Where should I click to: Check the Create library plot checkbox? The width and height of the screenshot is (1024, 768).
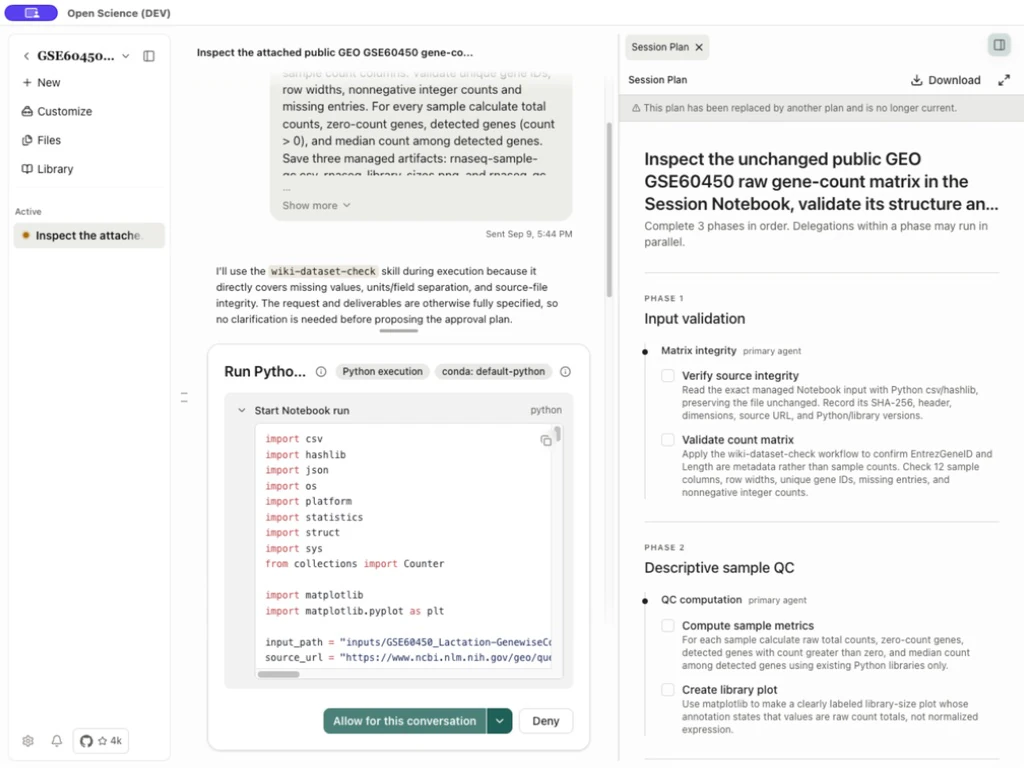(667, 690)
